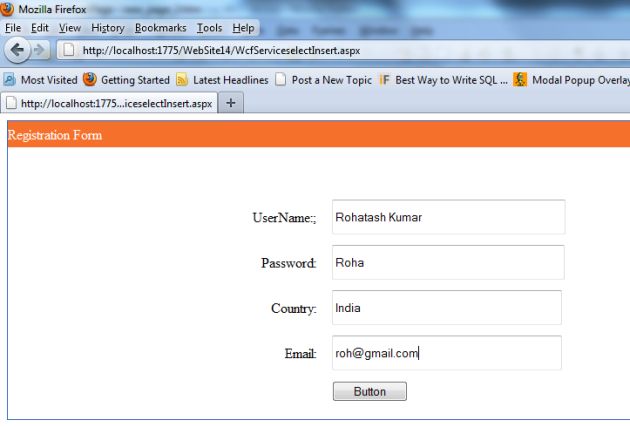Click the Firefox logo in the title bar
This screenshot has height=427, width=630.
click(x=7, y=8)
